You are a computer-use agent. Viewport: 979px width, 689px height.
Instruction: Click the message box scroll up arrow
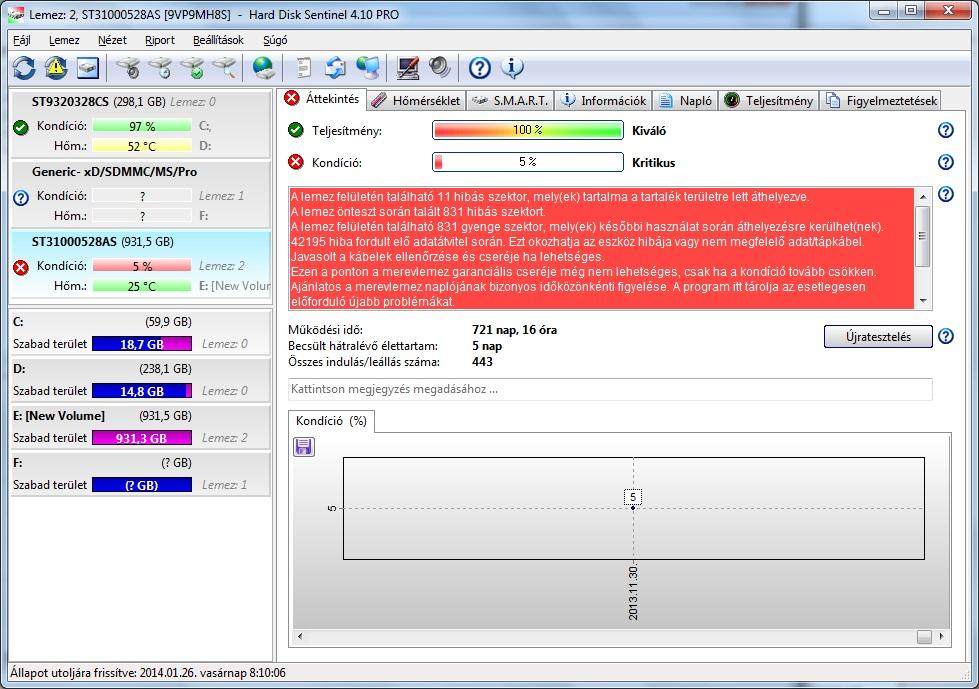[x=923, y=197]
